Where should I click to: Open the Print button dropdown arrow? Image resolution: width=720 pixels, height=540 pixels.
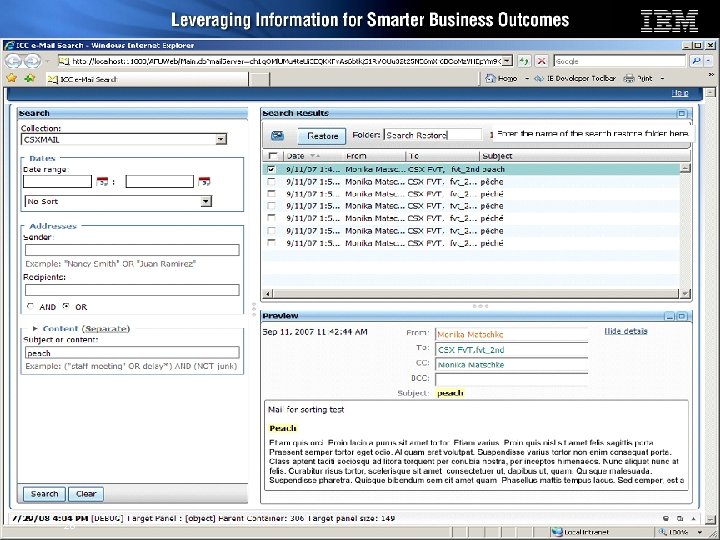coord(662,79)
